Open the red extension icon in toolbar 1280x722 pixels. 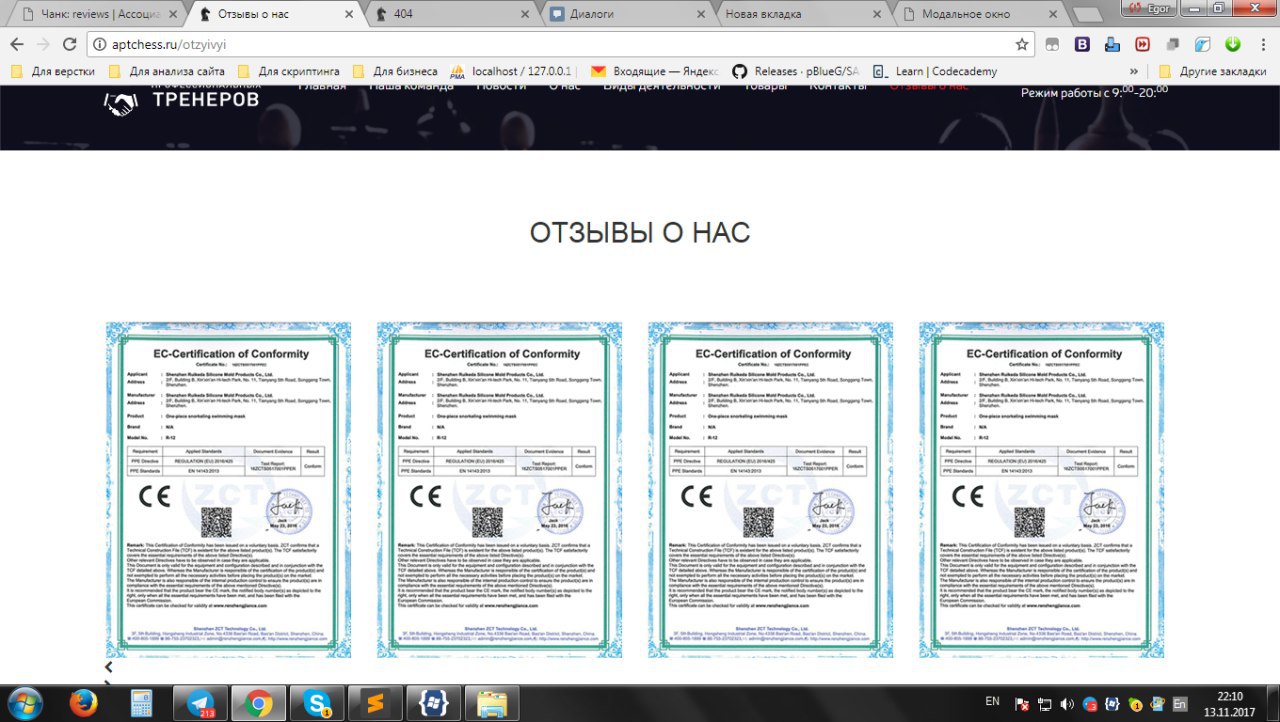tap(1142, 44)
